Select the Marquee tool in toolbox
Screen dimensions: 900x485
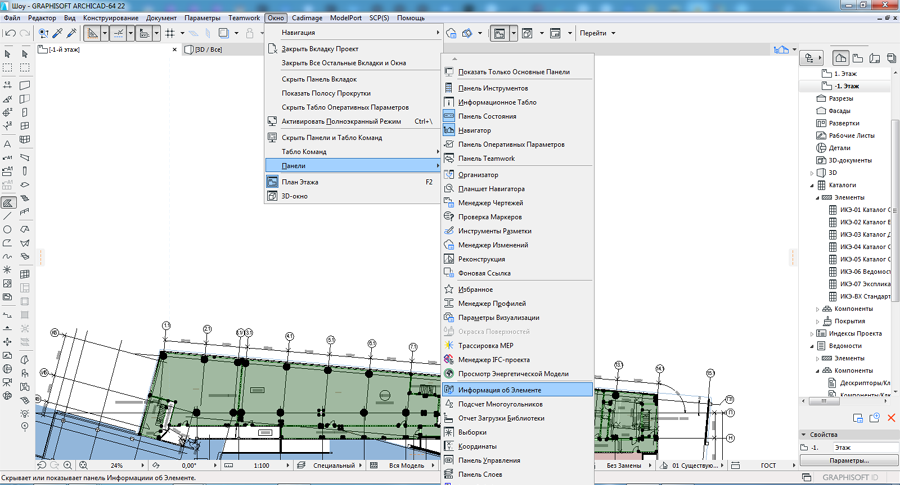7,67
